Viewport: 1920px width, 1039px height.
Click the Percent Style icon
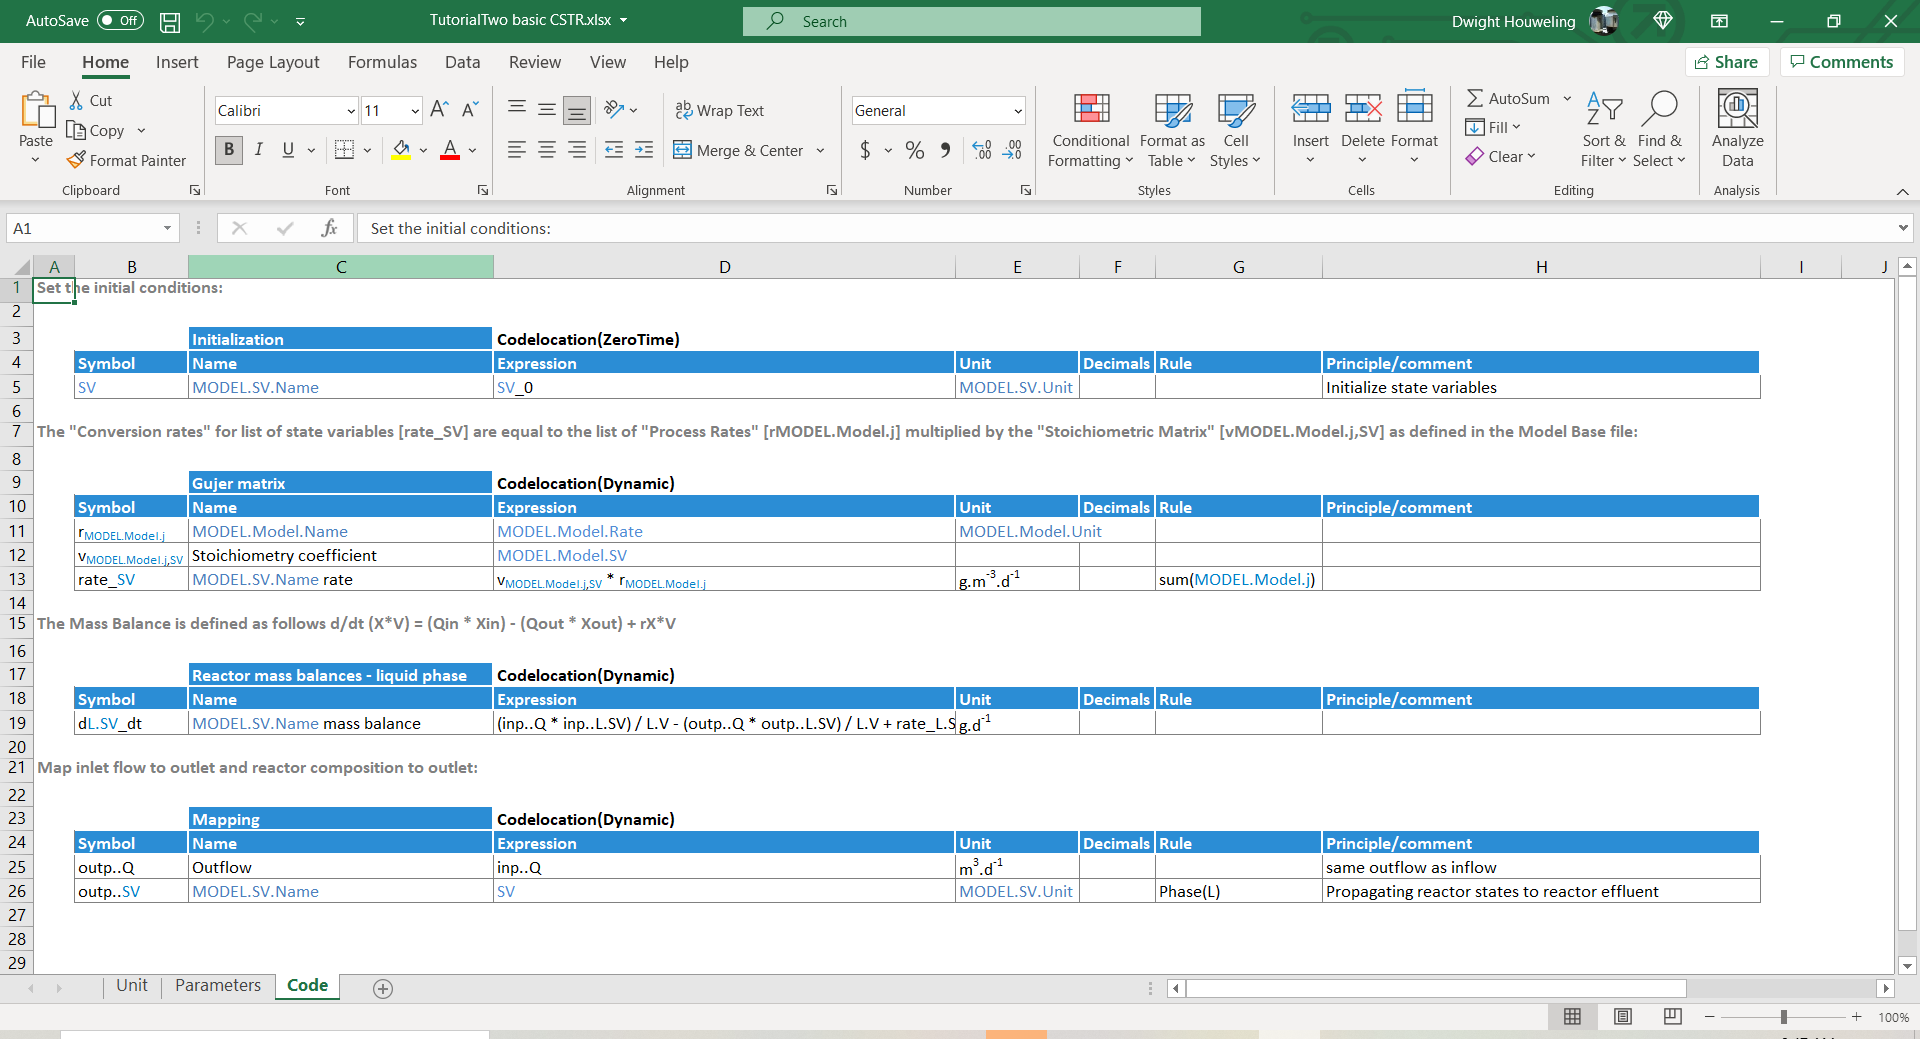click(x=914, y=150)
